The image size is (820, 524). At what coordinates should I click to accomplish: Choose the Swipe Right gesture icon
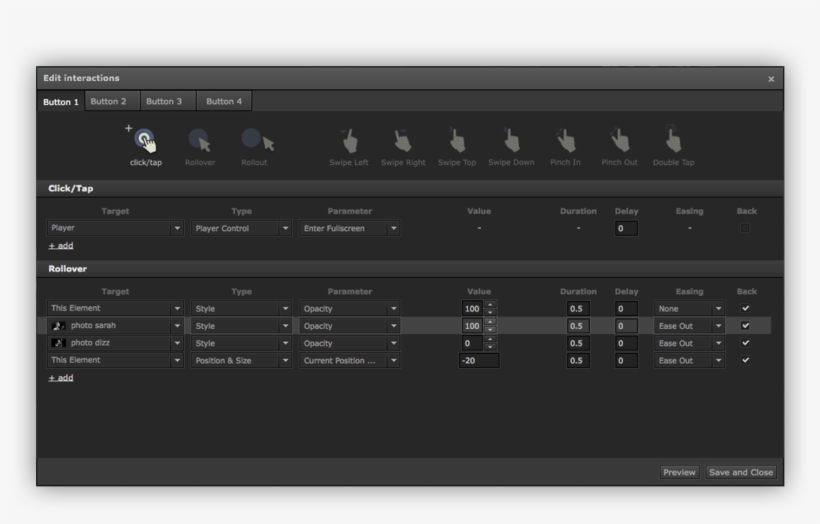point(403,141)
